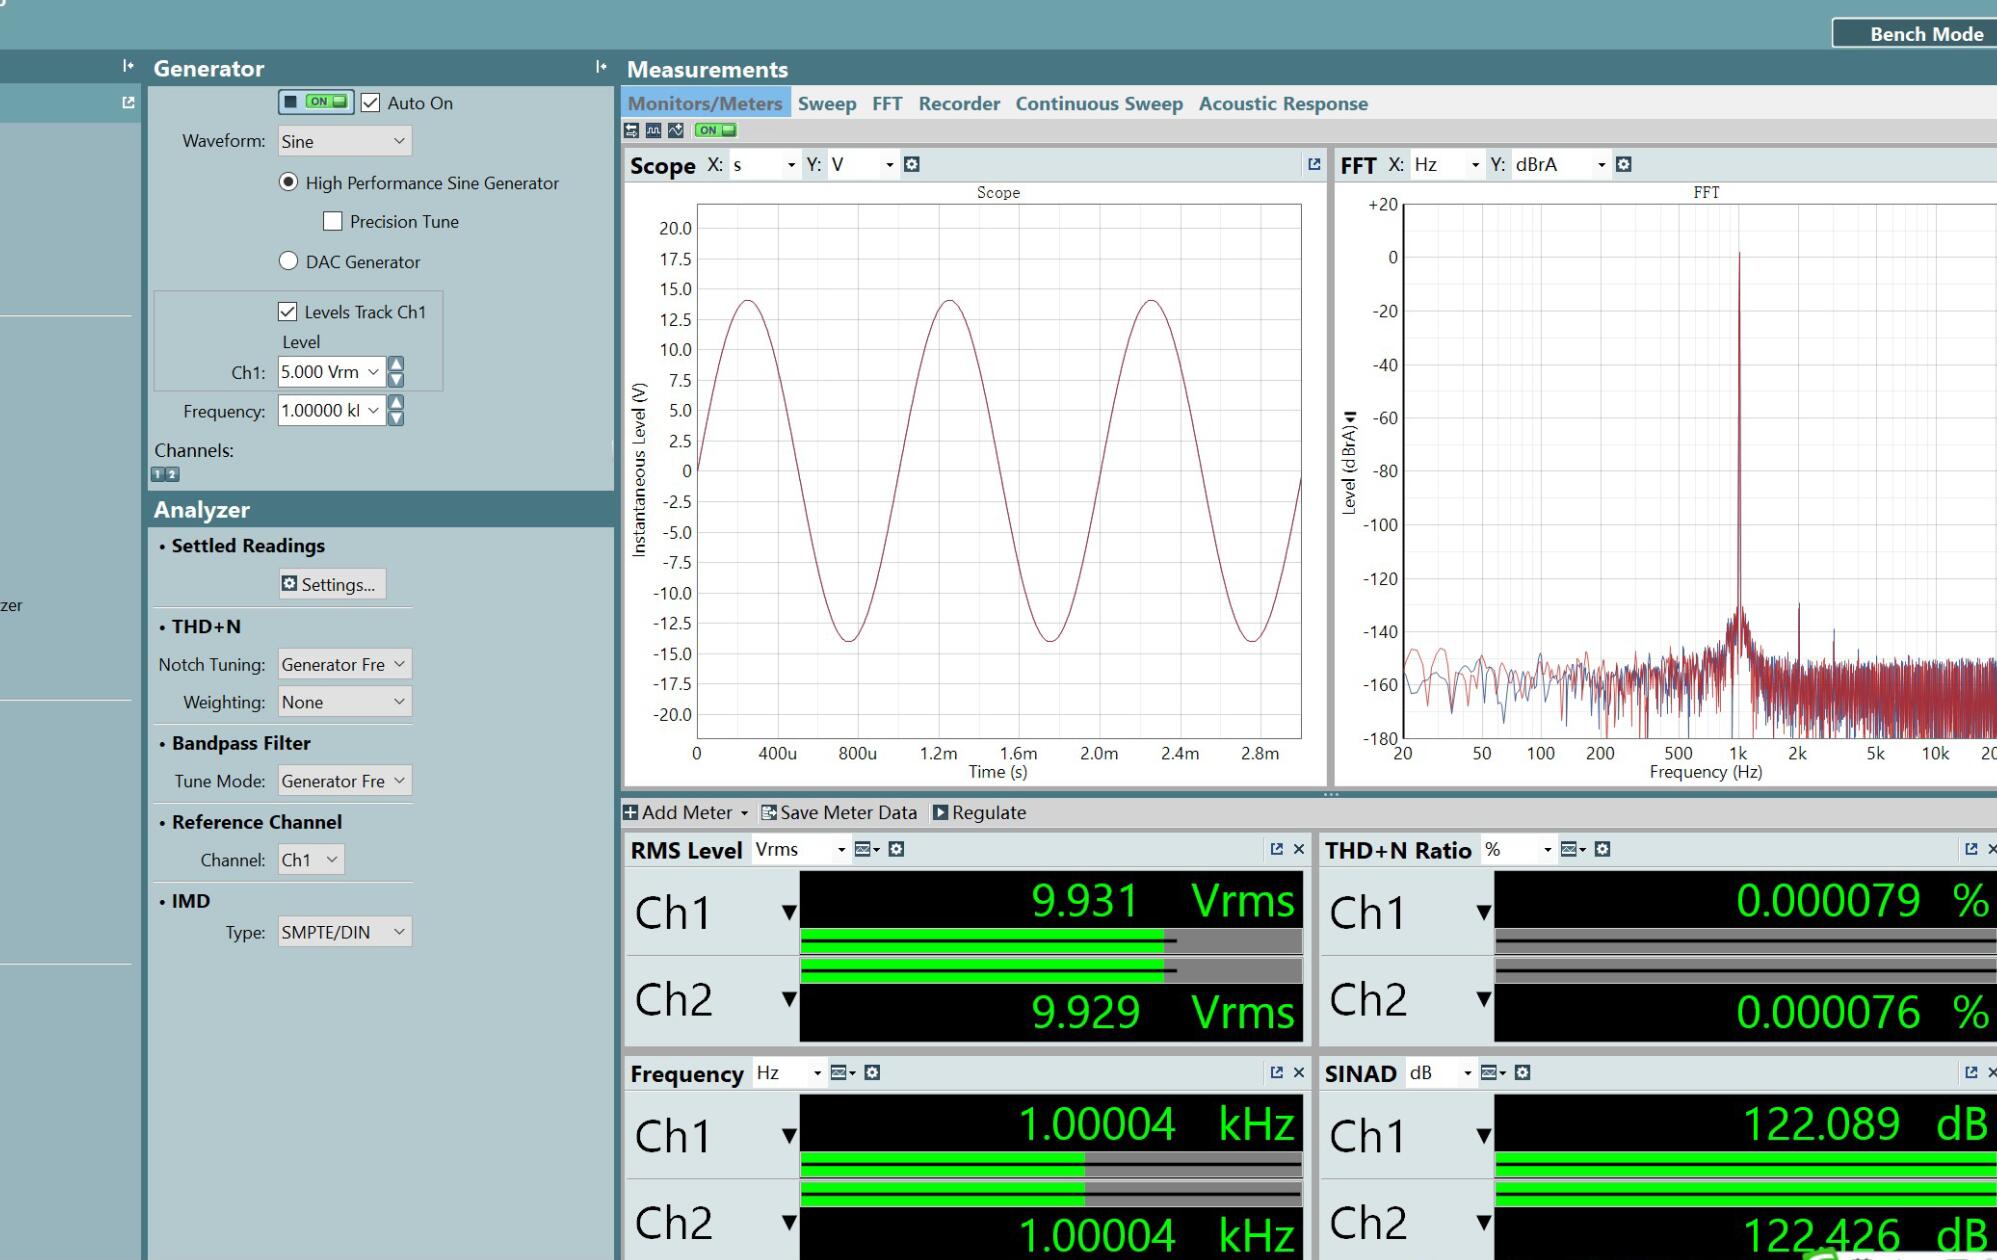Switch to the FFT tab

(887, 103)
